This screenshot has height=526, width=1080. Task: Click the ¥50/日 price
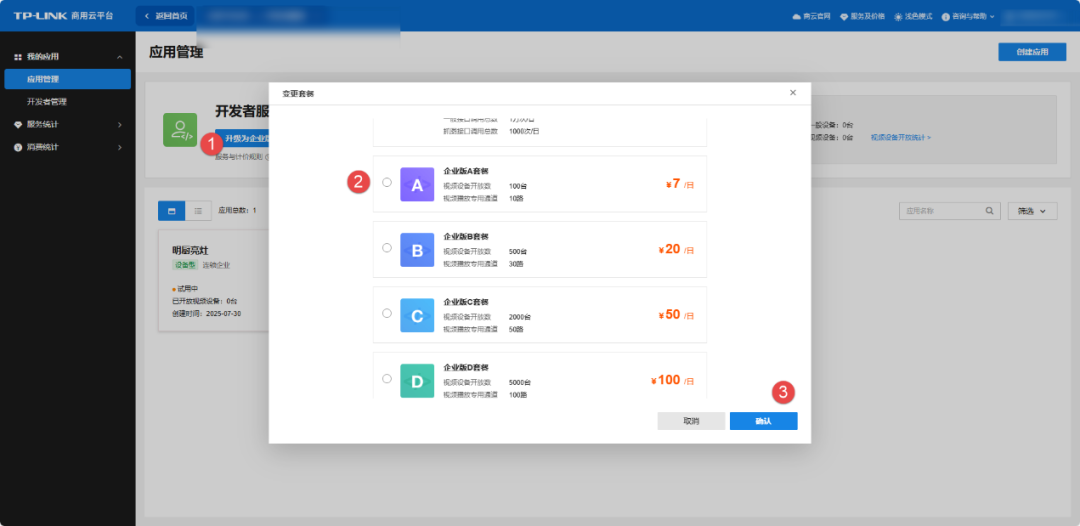coord(676,315)
